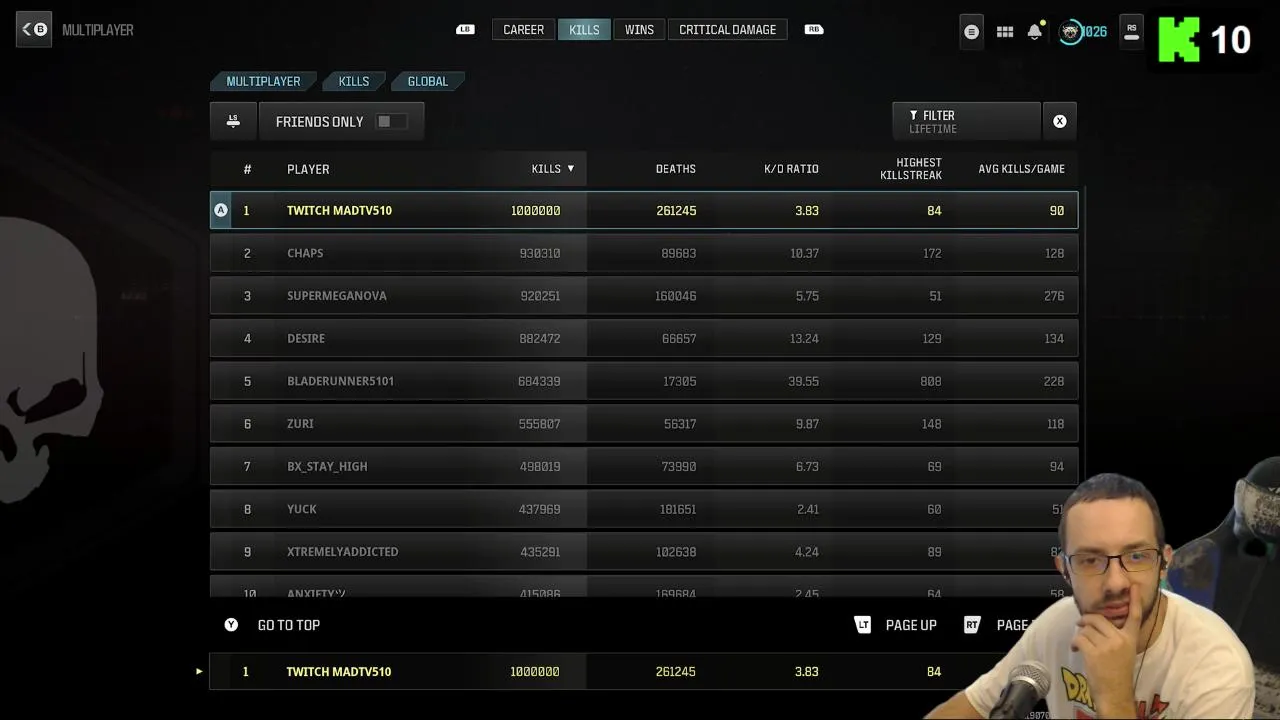Select player ZURI row
The image size is (1280, 720).
pos(644,424)
